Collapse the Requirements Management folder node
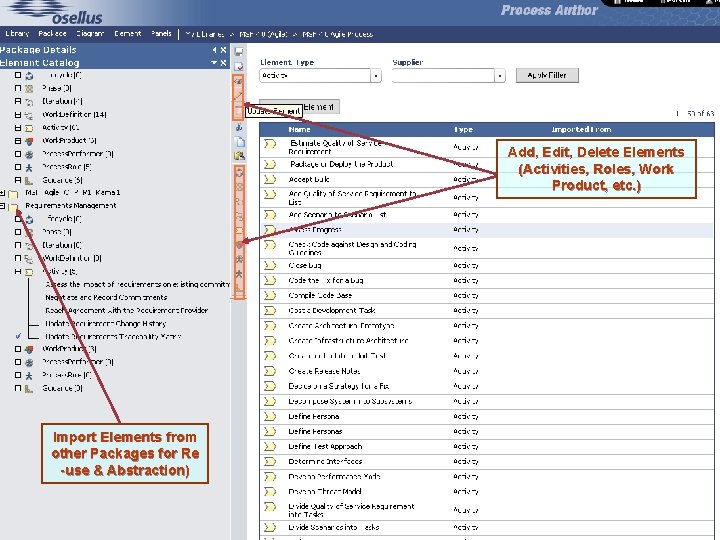720x540 pixels. (3, 206)
